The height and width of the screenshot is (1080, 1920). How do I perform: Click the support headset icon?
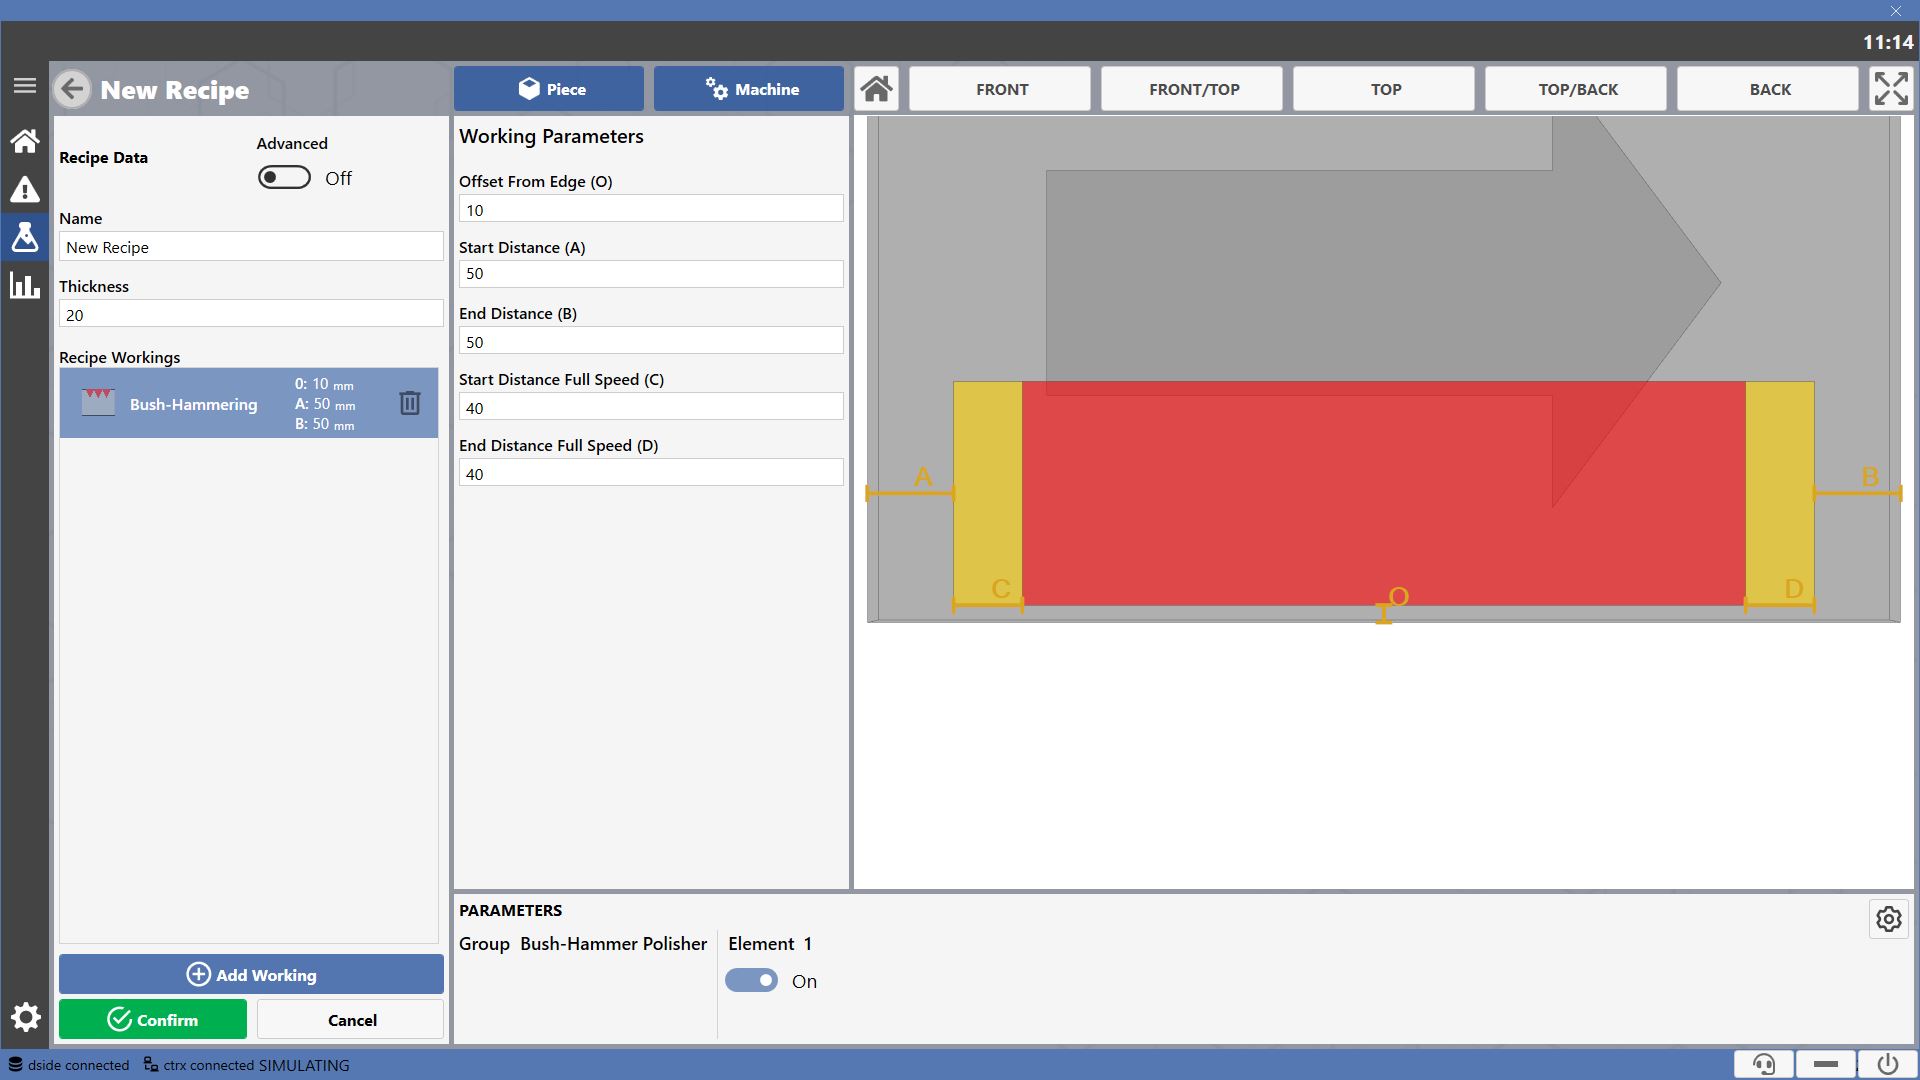pyautogui.click(x=1764, y=1064)
